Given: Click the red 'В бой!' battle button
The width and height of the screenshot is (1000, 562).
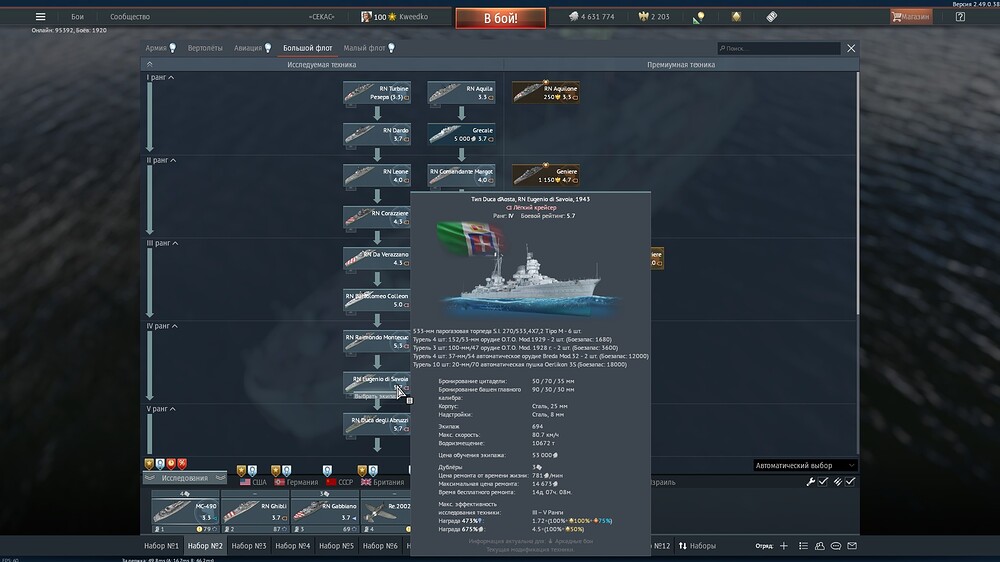Looking at the screenshot, I should point(500,18).
